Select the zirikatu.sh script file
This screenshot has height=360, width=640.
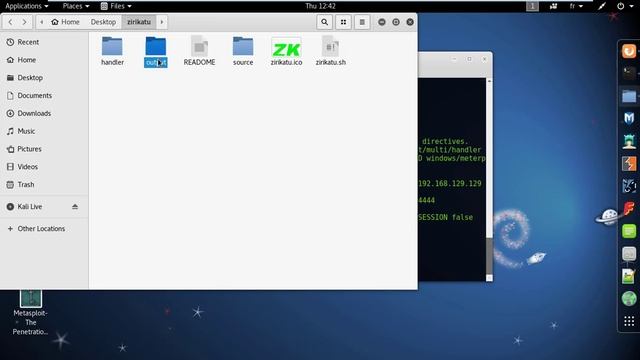point(331,51)
